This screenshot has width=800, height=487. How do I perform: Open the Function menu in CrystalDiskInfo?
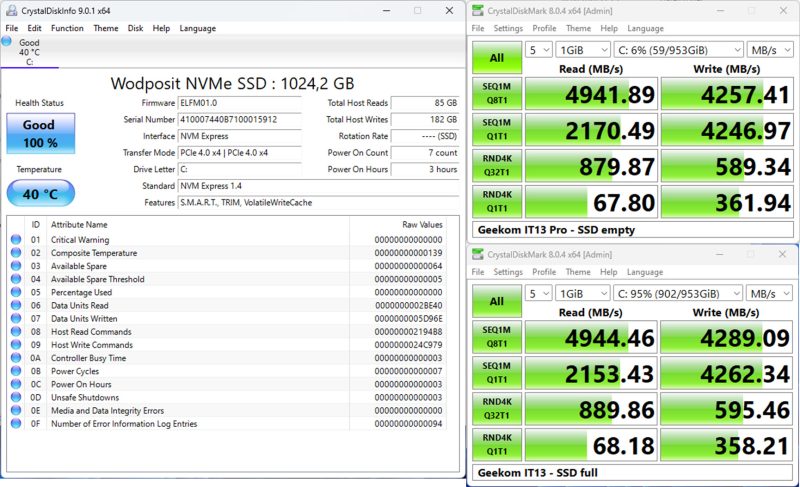pos(67,28)
